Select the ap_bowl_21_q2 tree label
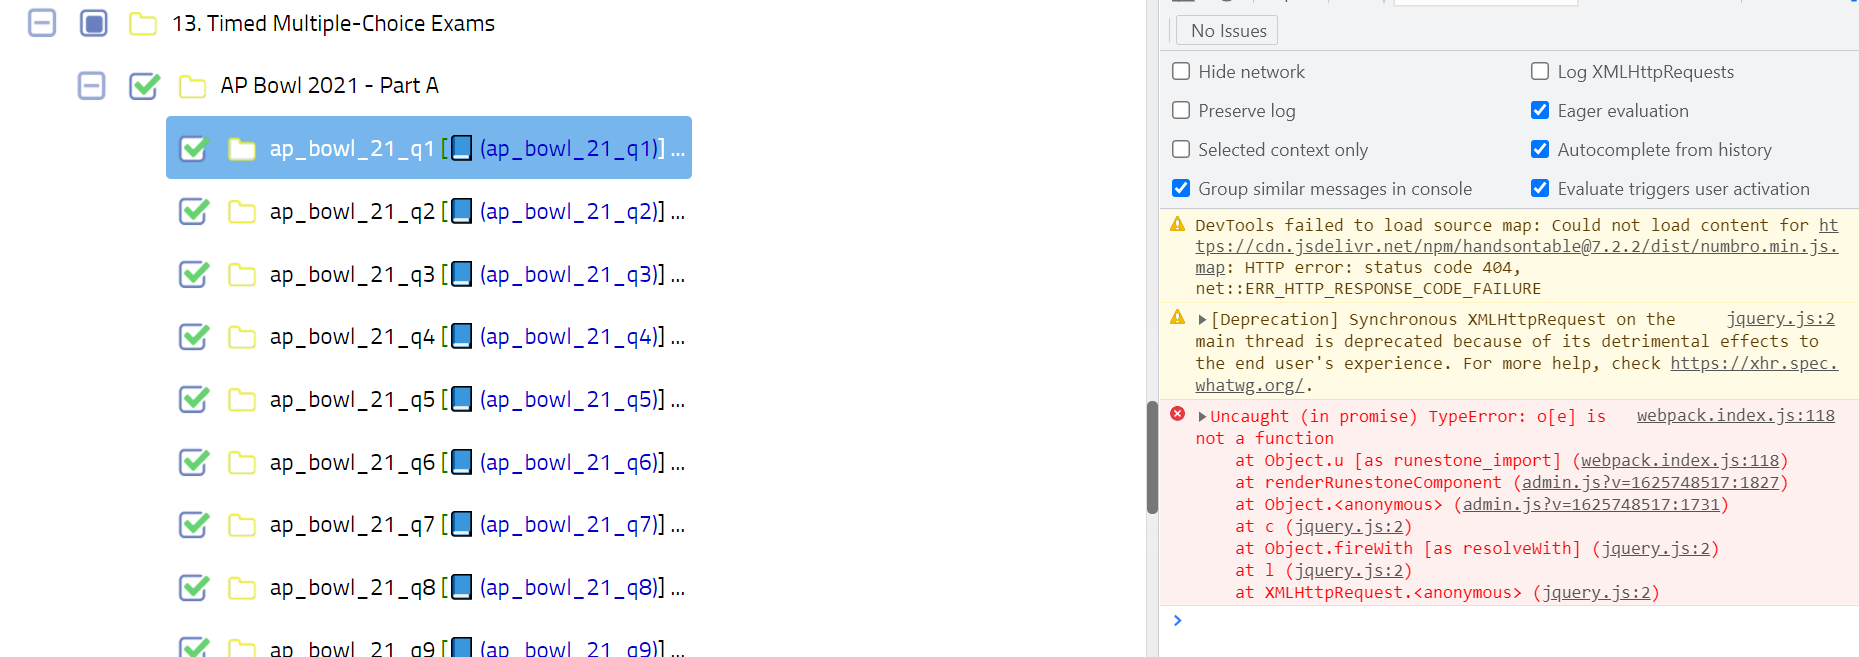Screen dimensions: 1859x657 tap(352, 212)
